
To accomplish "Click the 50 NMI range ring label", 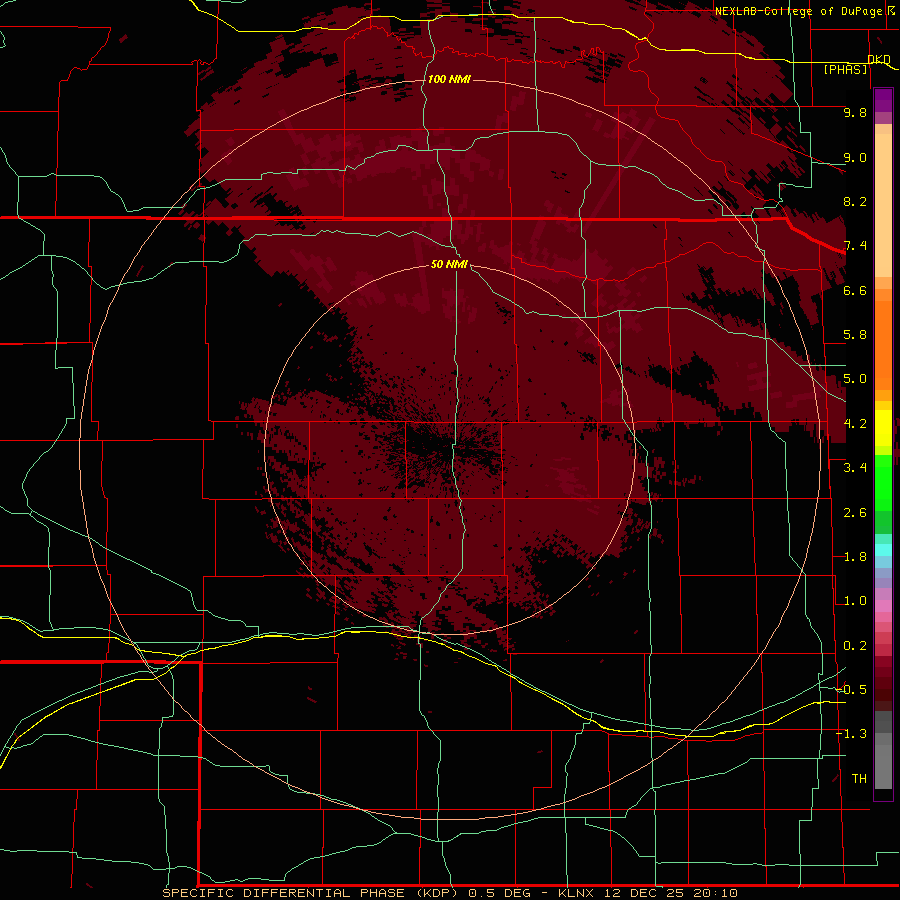I will (x=449, y=264).
